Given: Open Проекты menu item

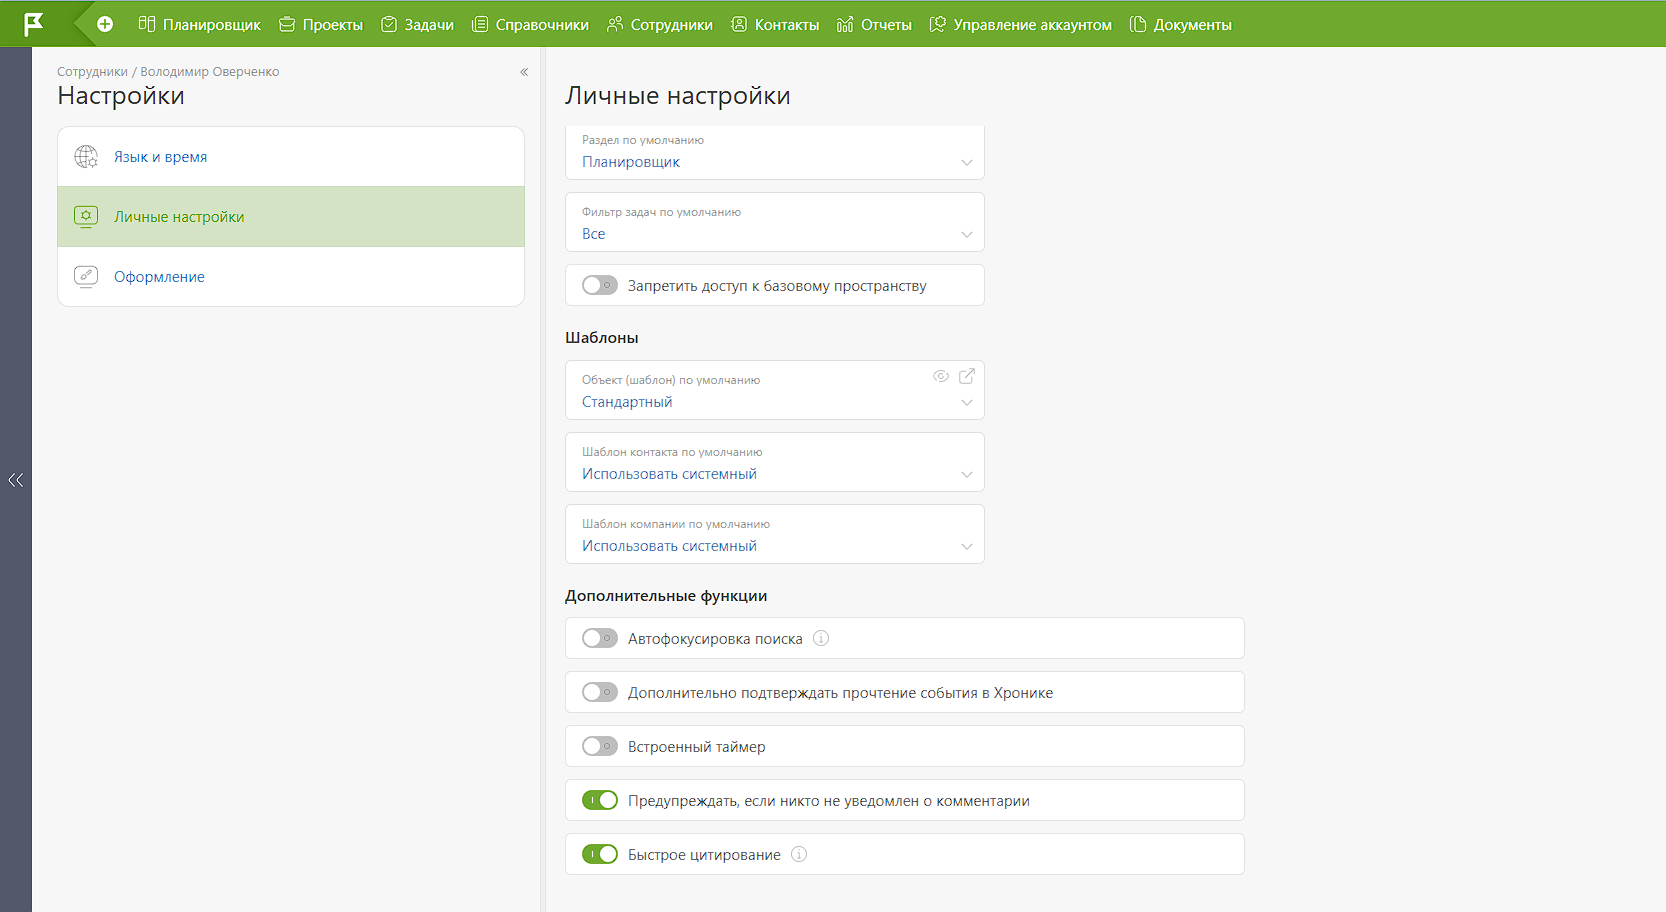Looking at the screenshot, I should tap(320, 24).
